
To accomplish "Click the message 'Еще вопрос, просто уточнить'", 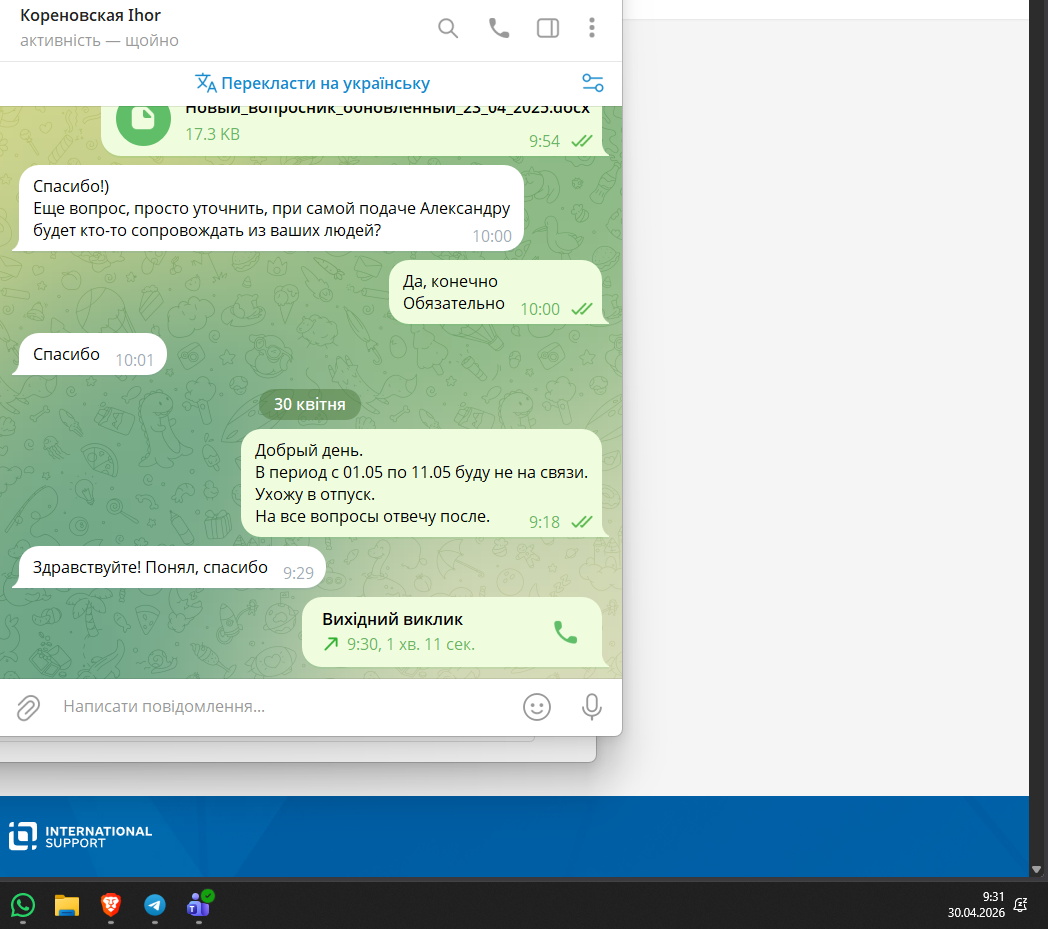I will click(x=267, y=209).
